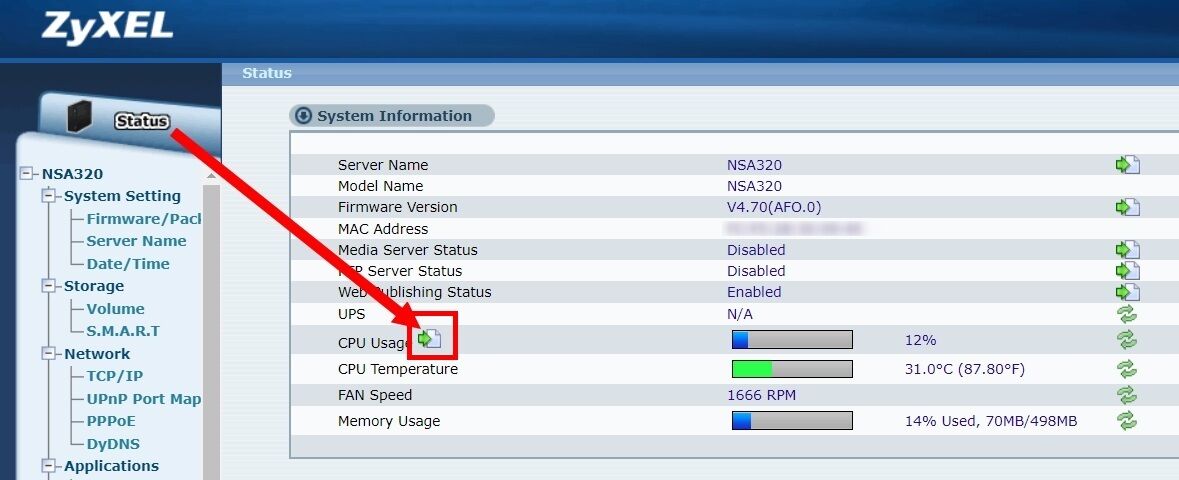Refresh the UPS status
Screen dimensions: 1179x480
tap(1126, 314)
